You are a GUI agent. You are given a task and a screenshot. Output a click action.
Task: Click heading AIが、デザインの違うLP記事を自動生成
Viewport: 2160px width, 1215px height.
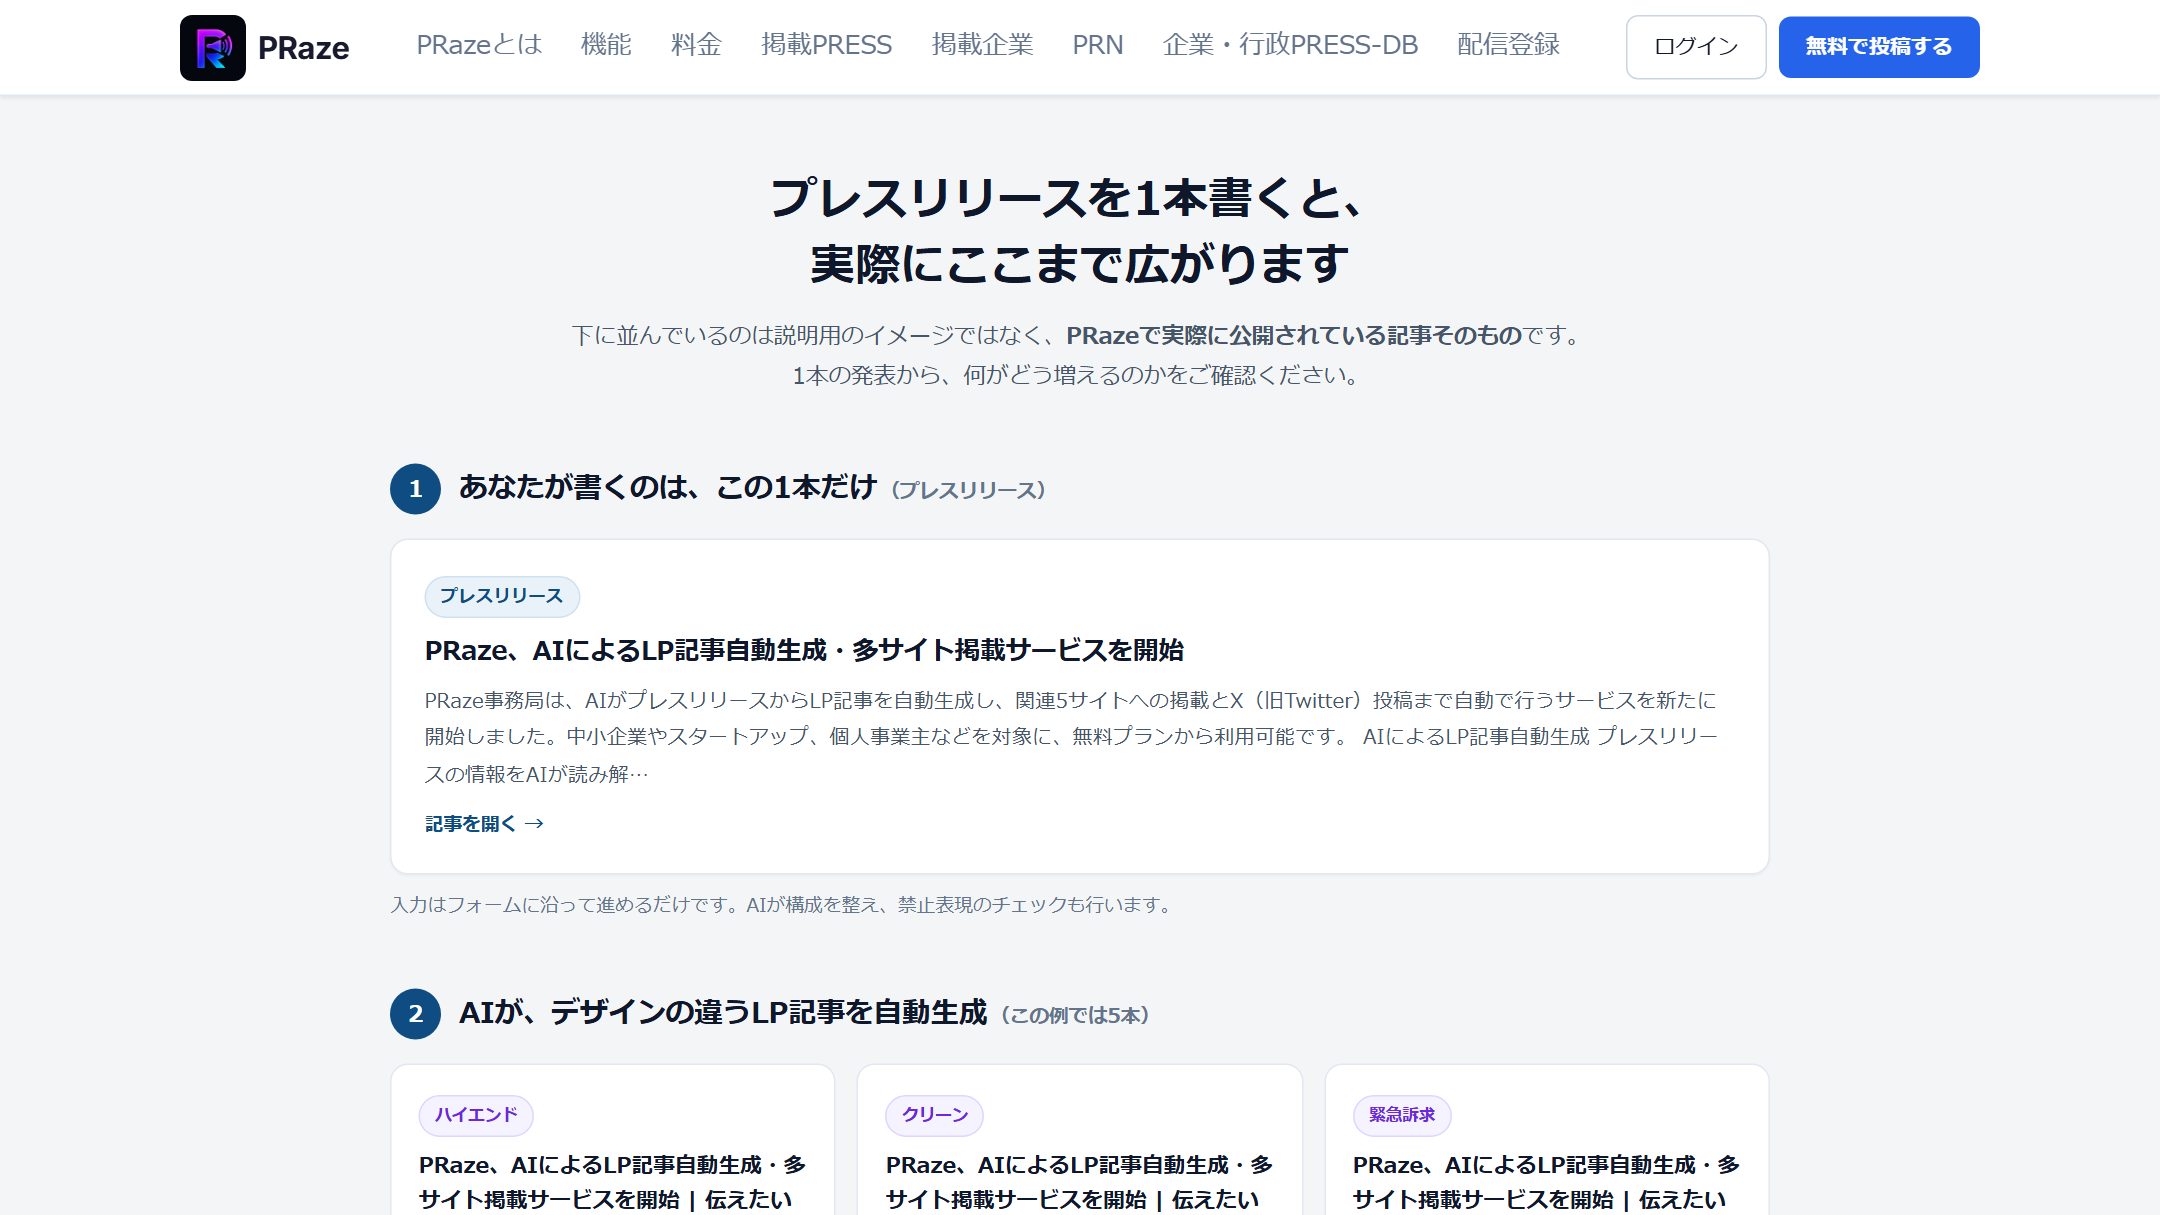pyautogui.click(x=723, y=1013)
